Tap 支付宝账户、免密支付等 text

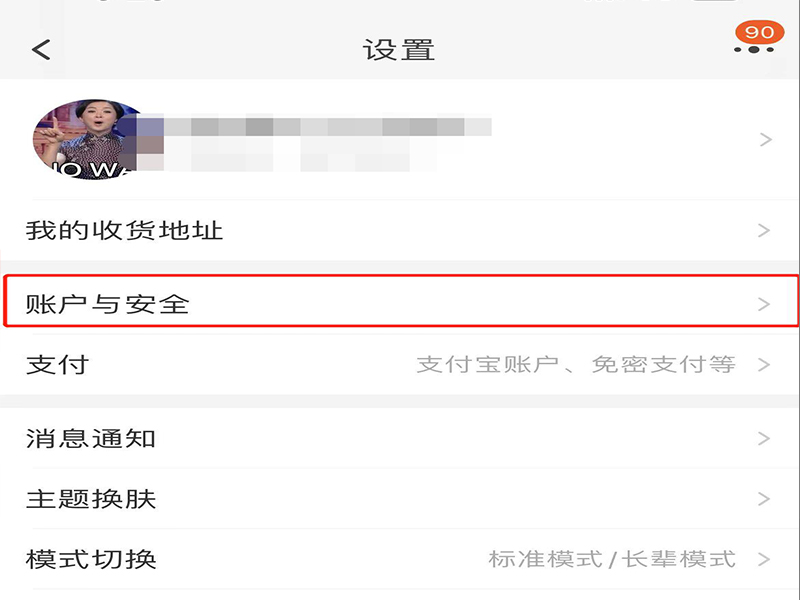tap(576, 364)
